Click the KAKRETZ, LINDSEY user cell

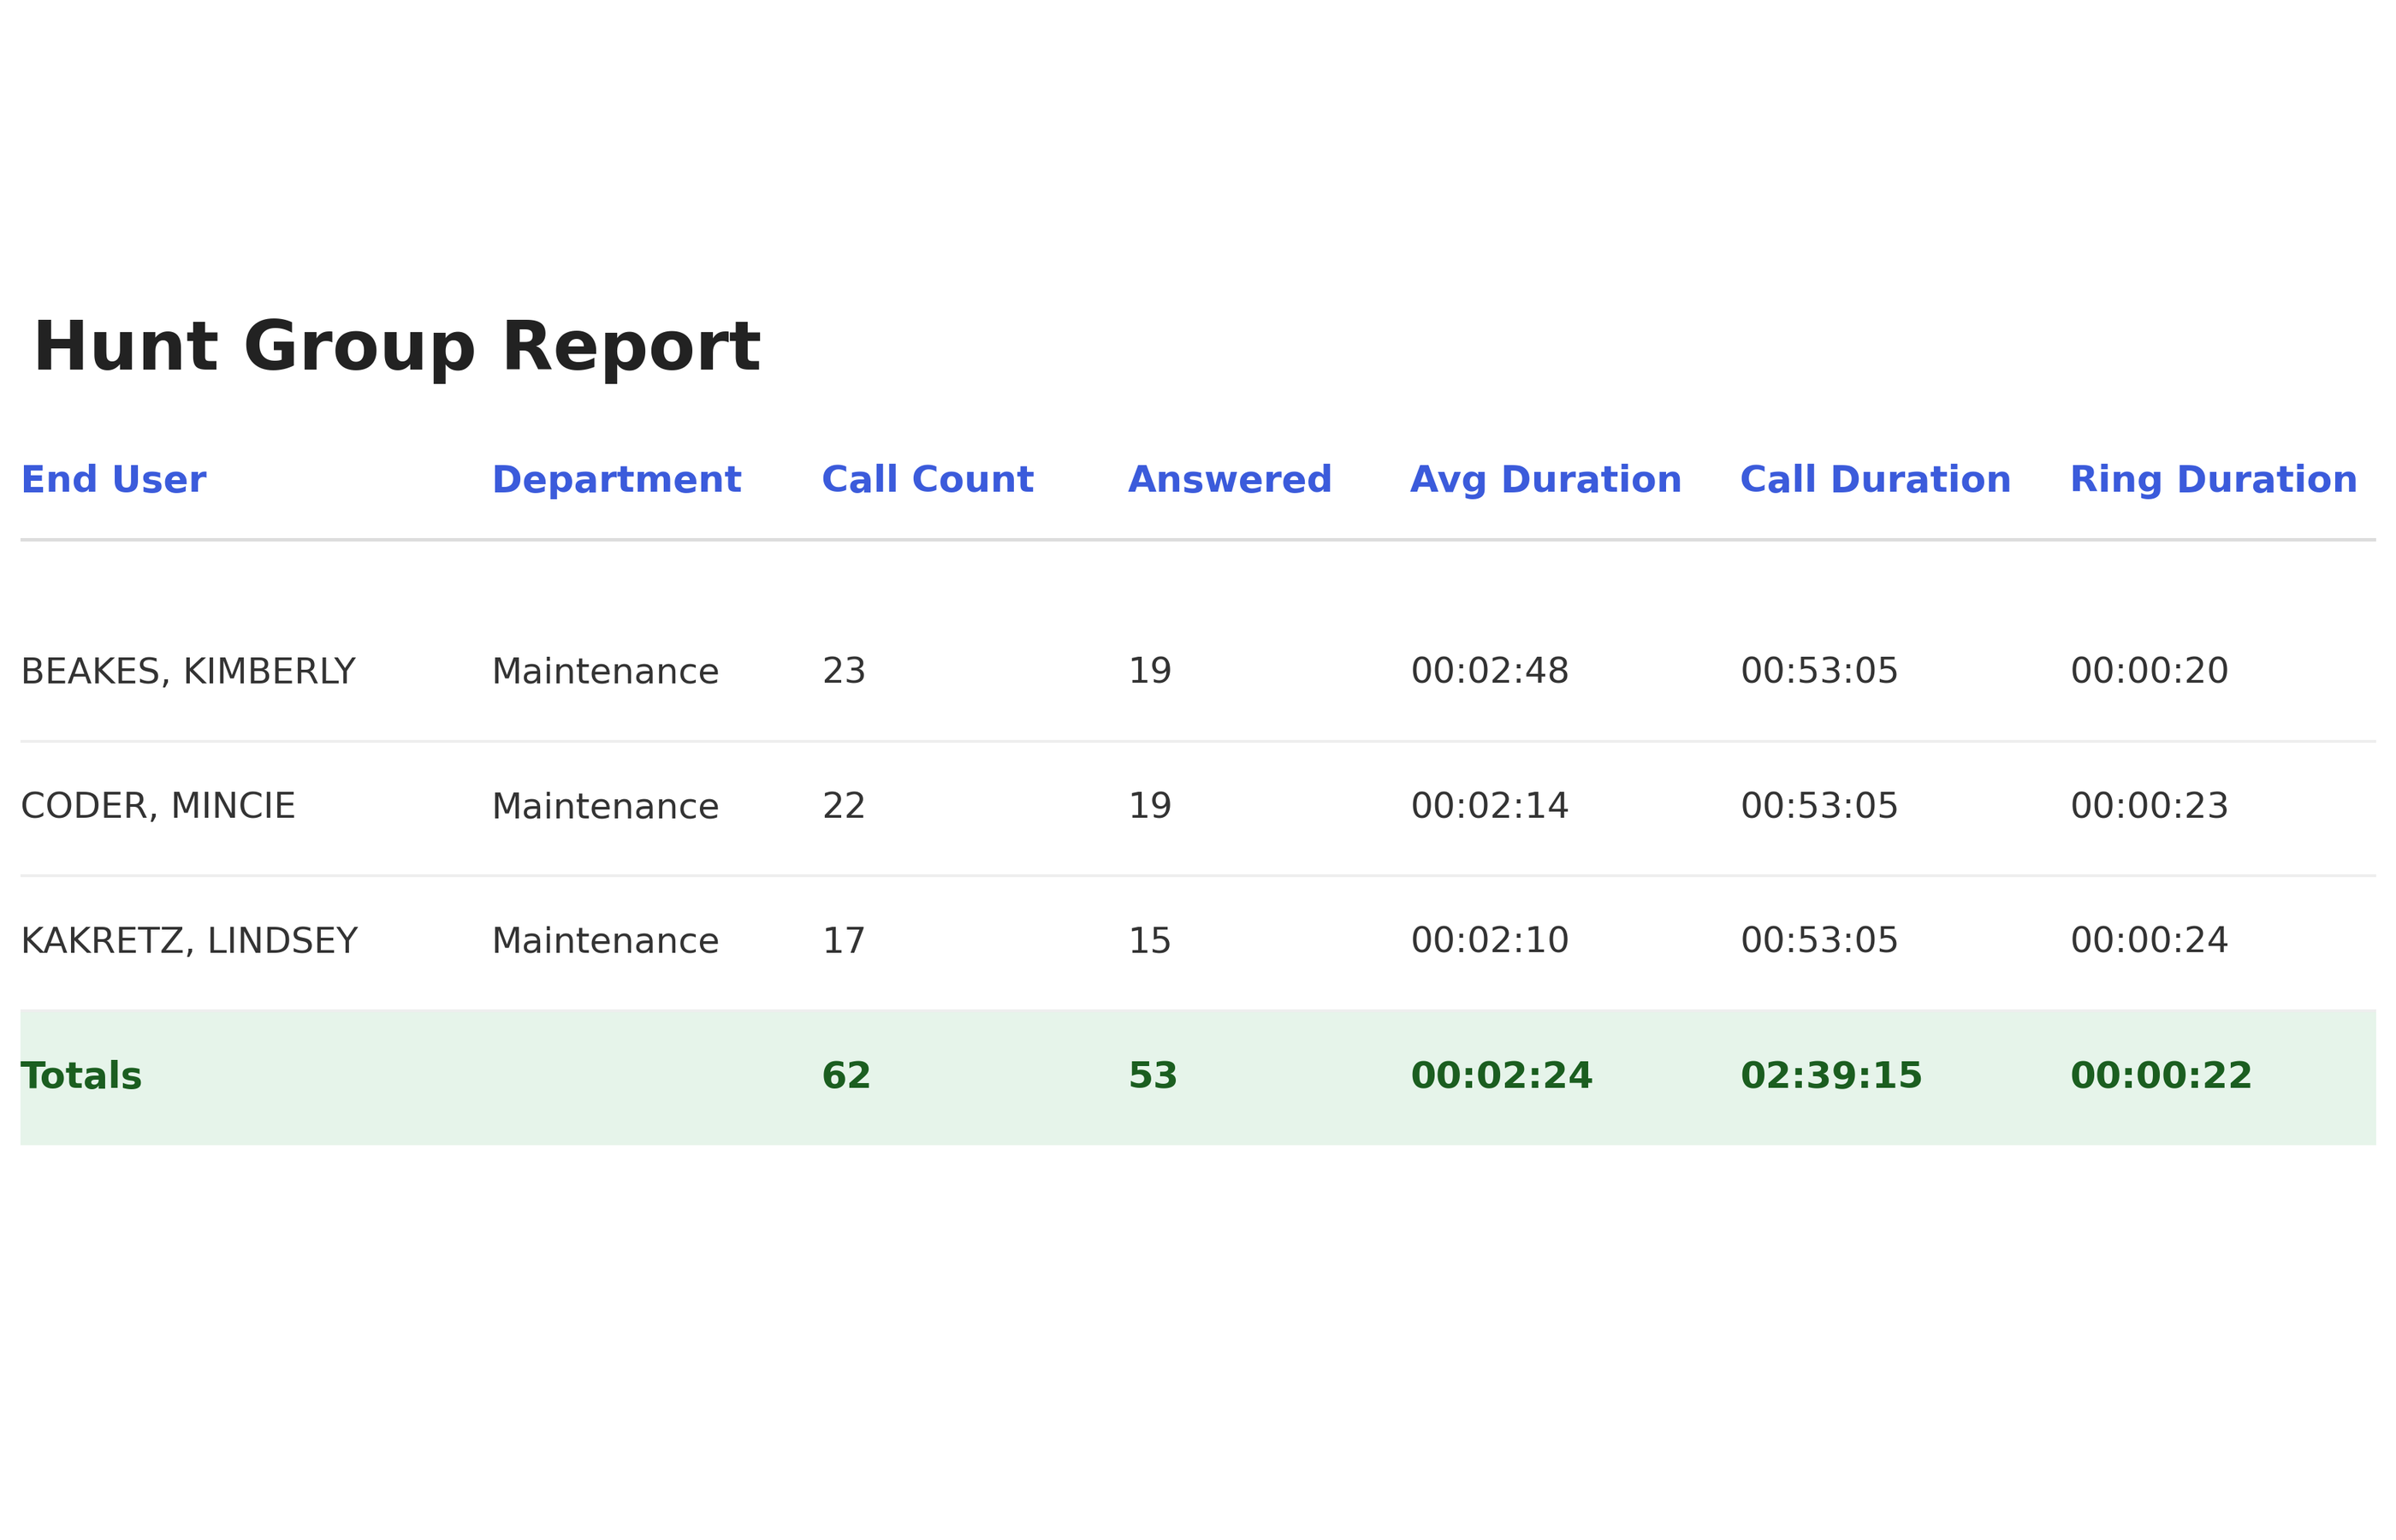pyautogui.click(x=189, y=941)
